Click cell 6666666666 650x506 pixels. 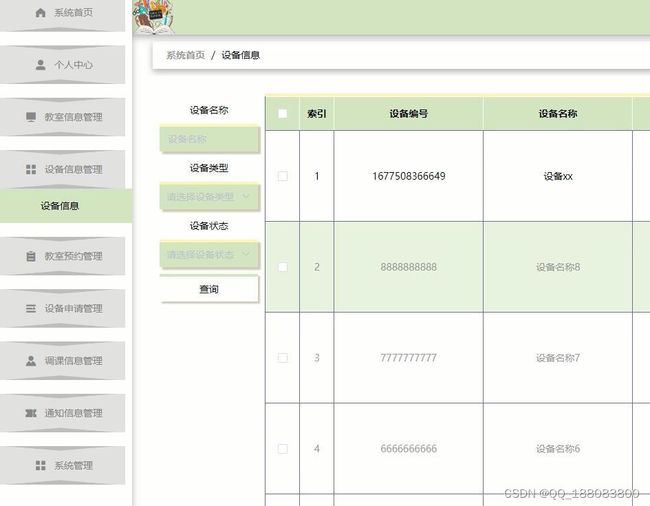click(408, 448)
